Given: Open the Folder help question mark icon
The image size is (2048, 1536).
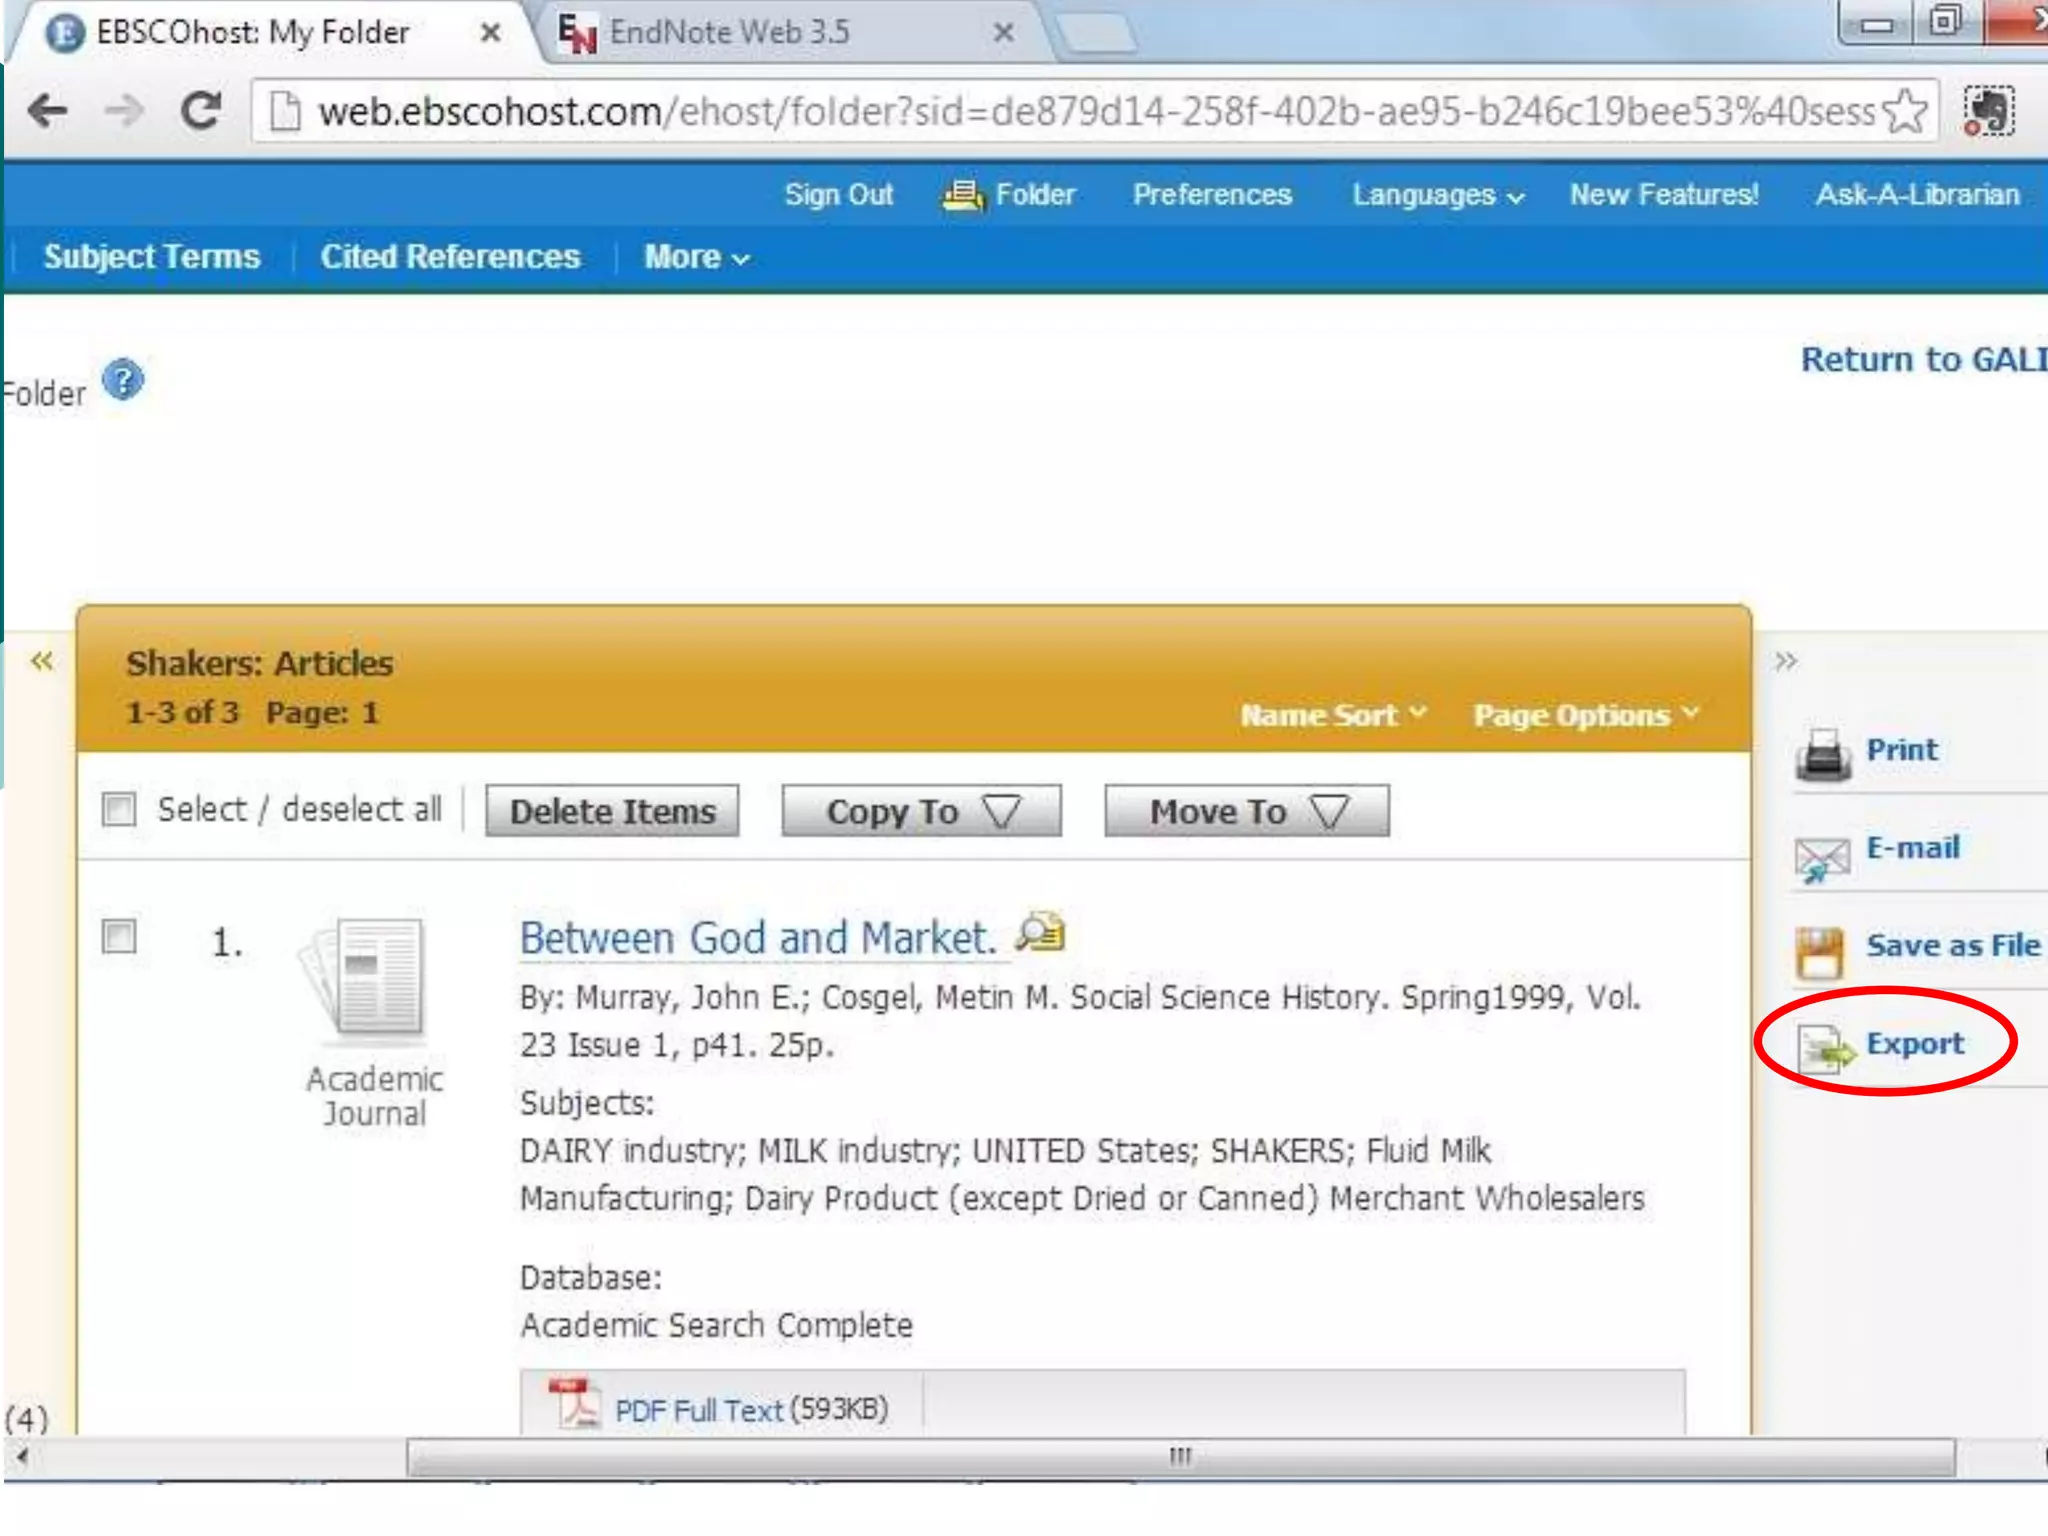Looking at the screenshot, I should coord(124,380).
